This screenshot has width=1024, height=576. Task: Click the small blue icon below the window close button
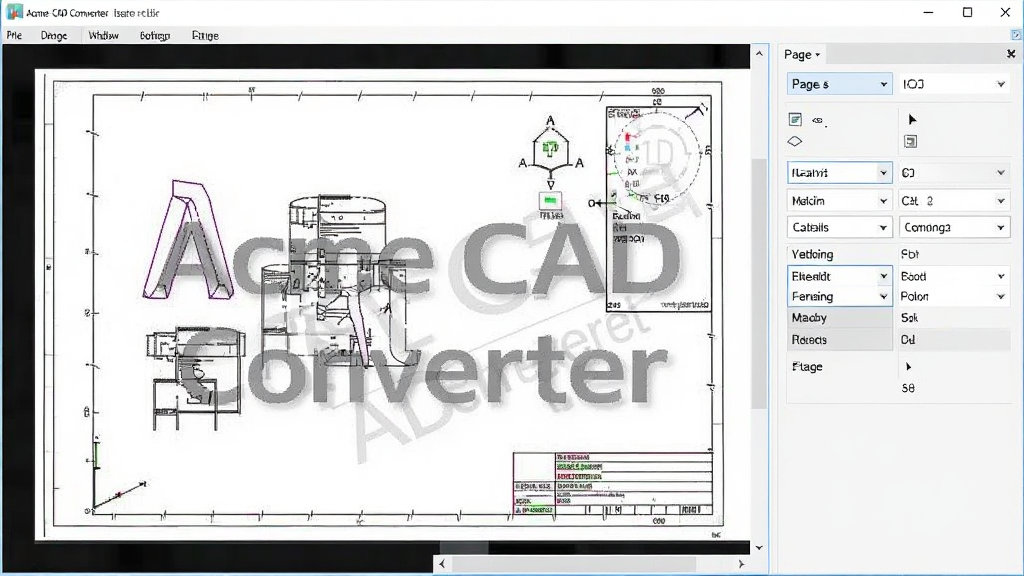point(1016,35)
